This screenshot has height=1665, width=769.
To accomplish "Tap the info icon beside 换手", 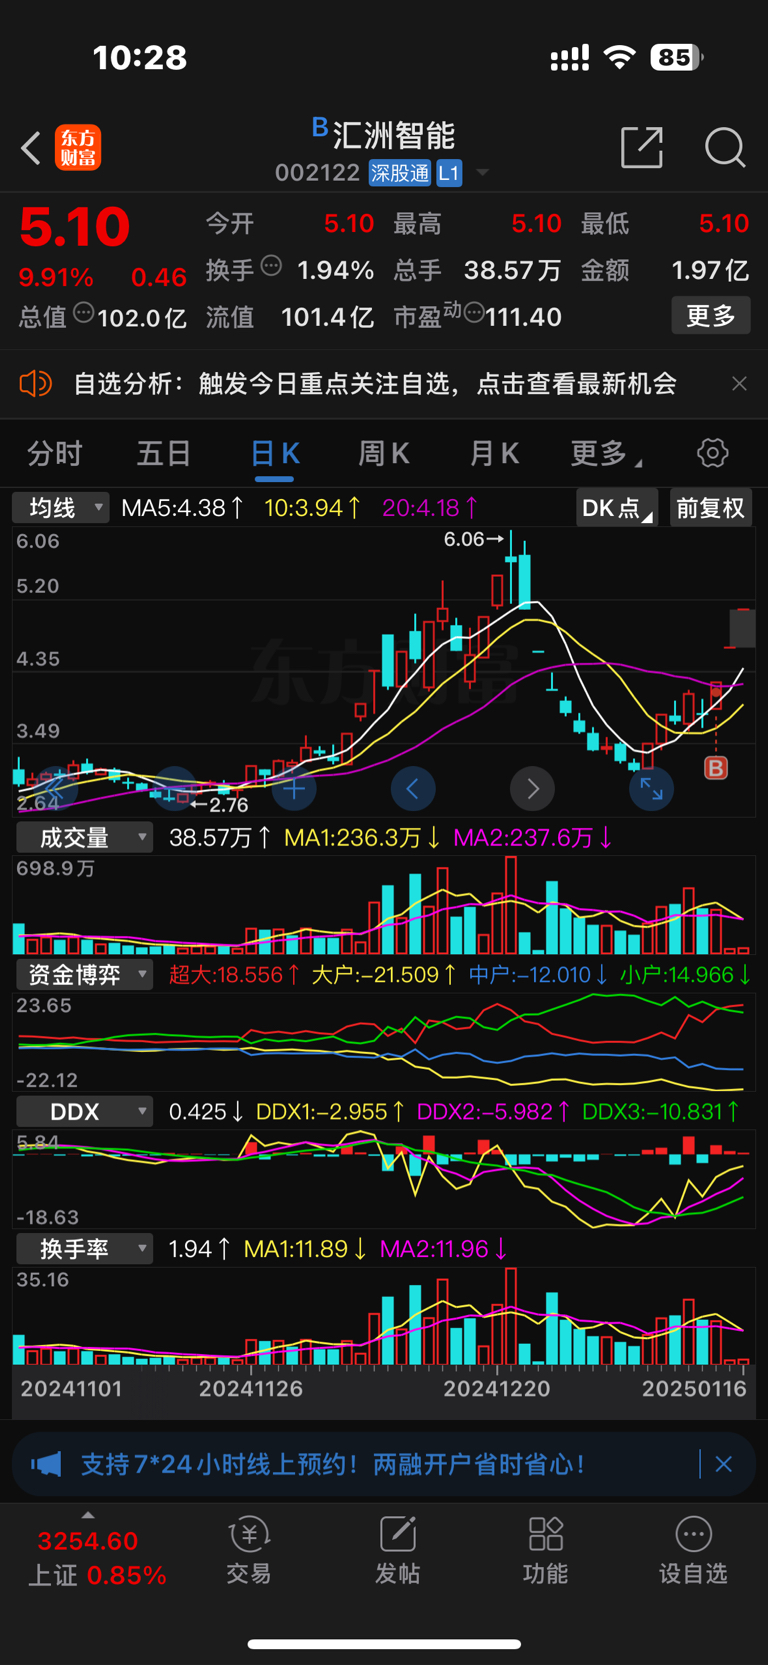I will (x=271, y=266).
